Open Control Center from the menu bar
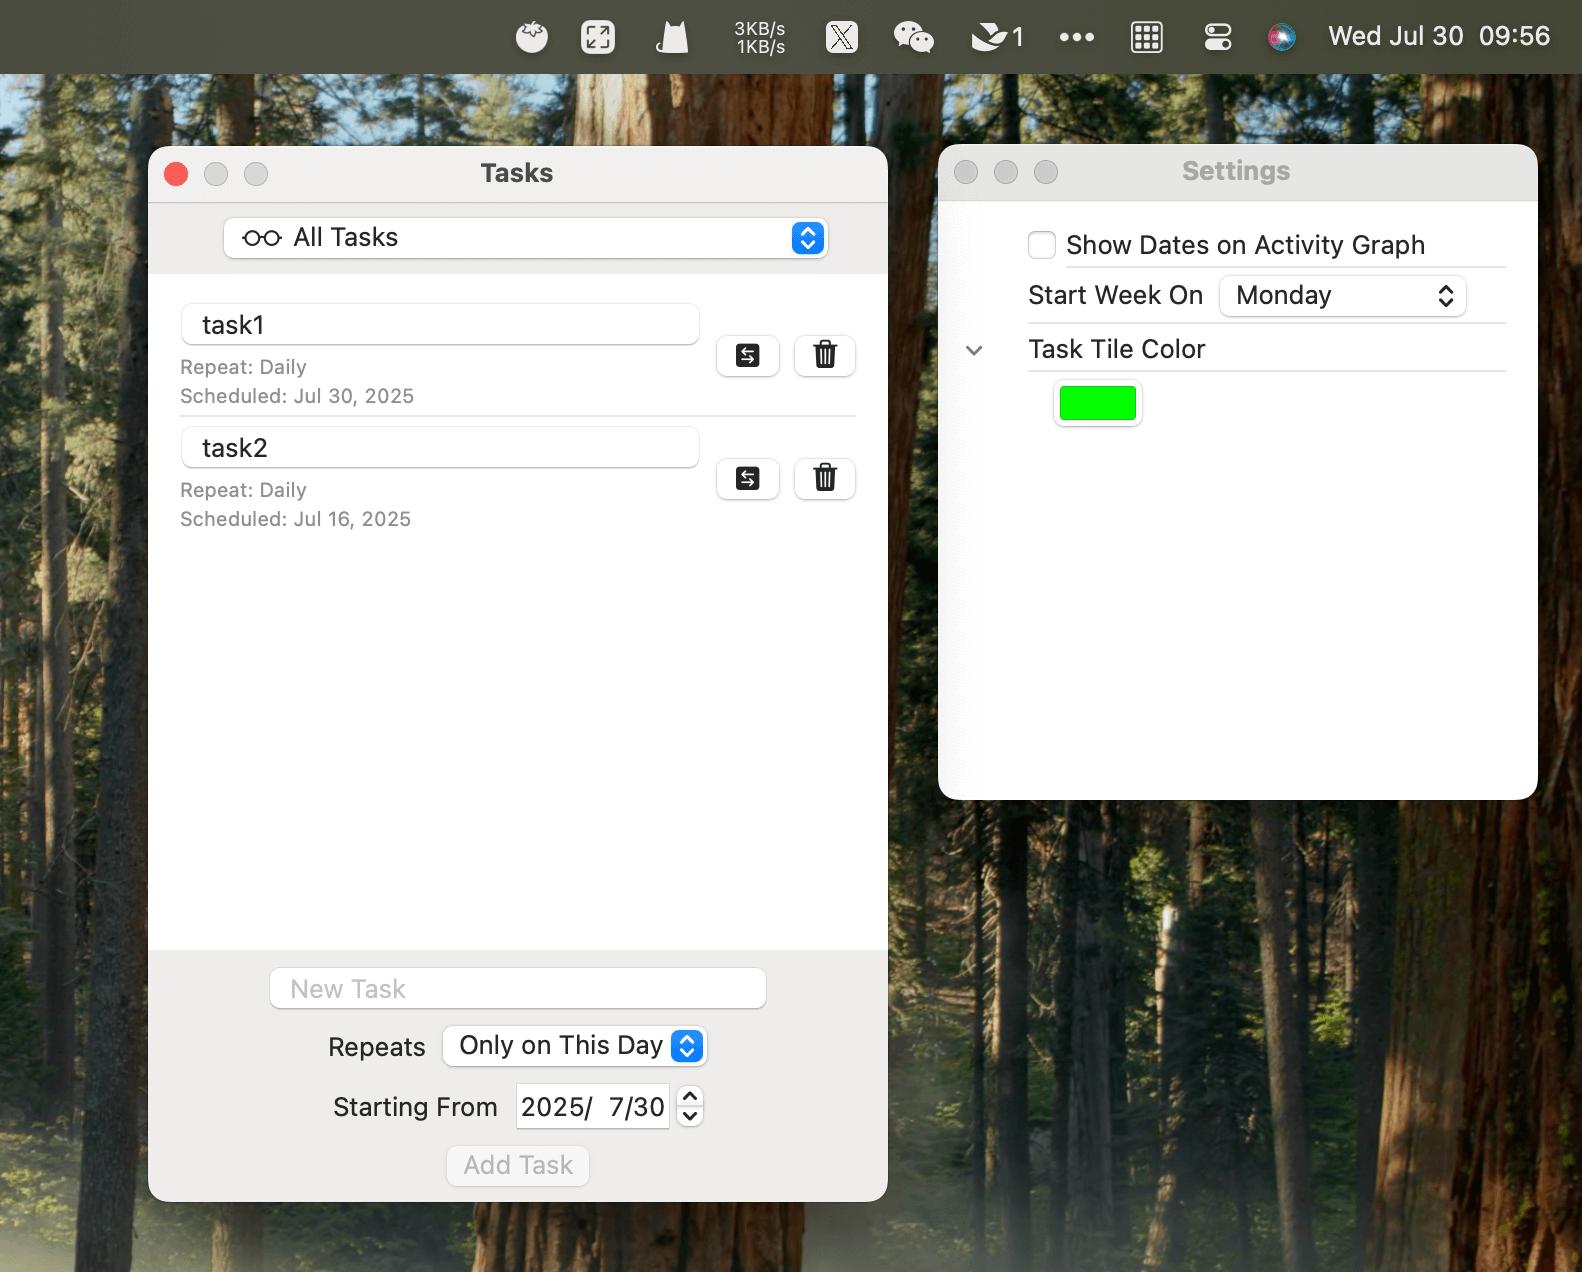The image size is (1582, 1272). (1217, 37)
